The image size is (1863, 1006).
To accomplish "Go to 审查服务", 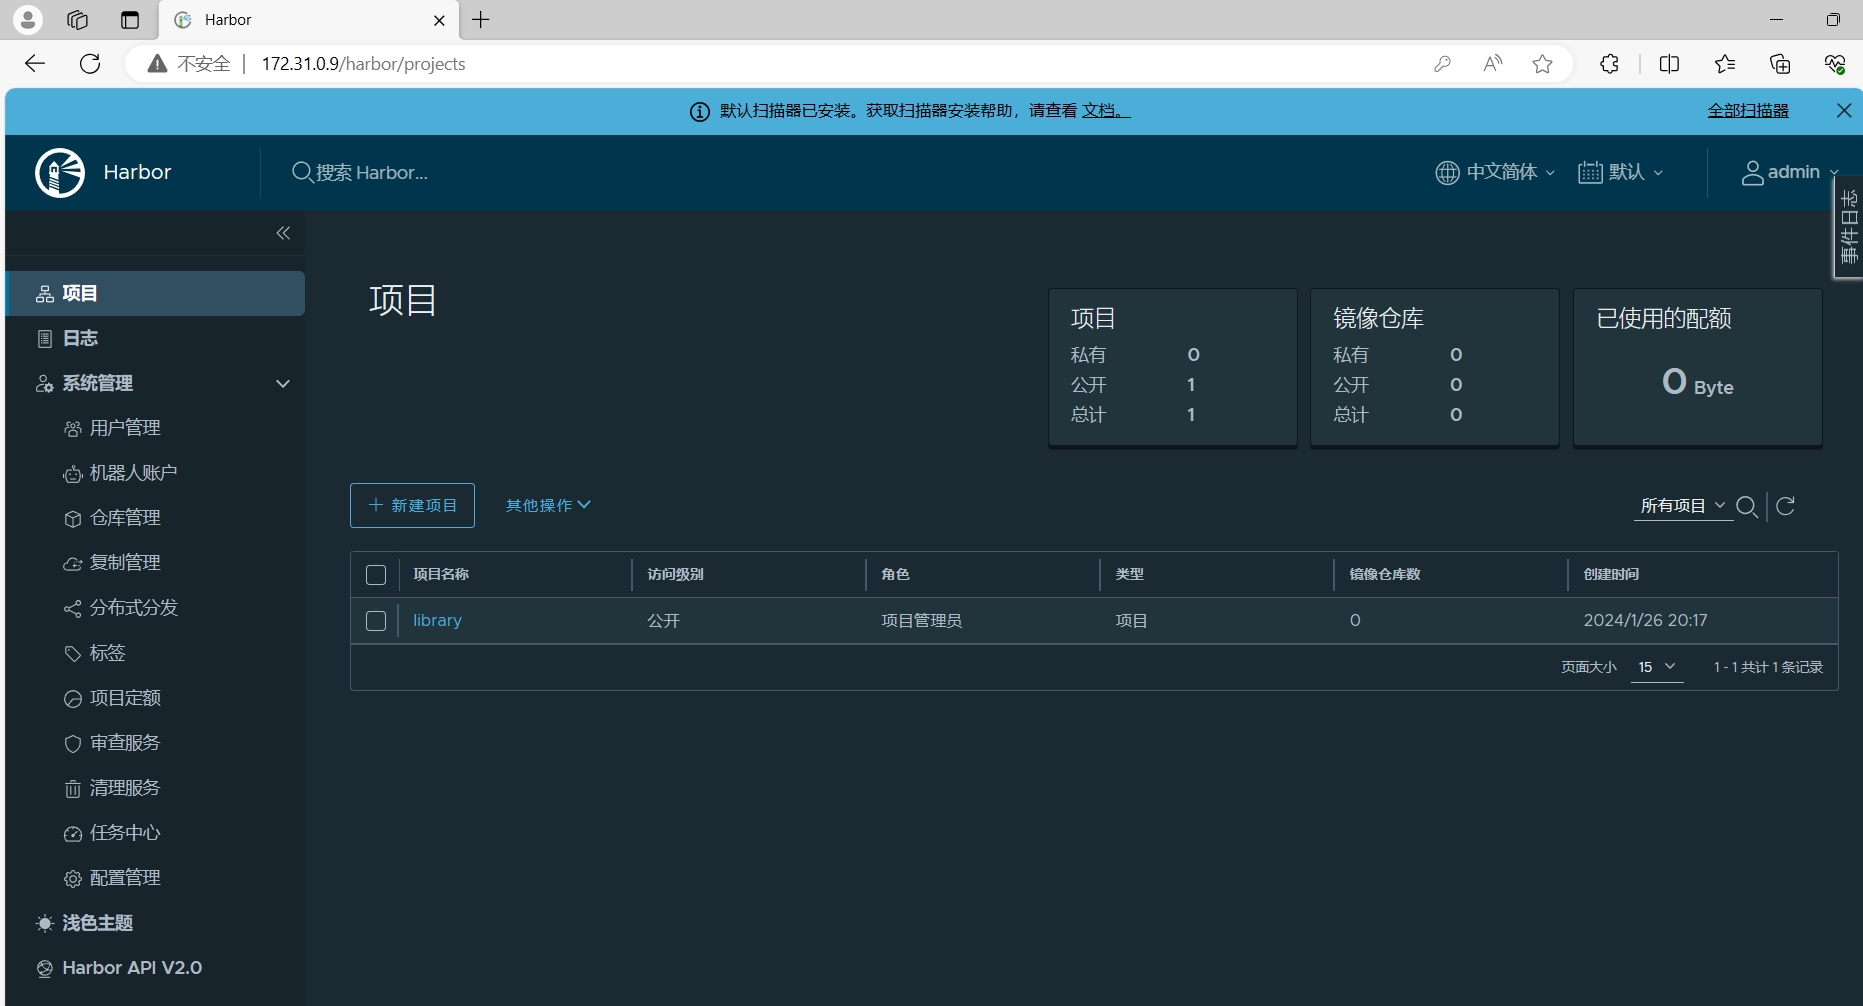I will pos(125,743).
